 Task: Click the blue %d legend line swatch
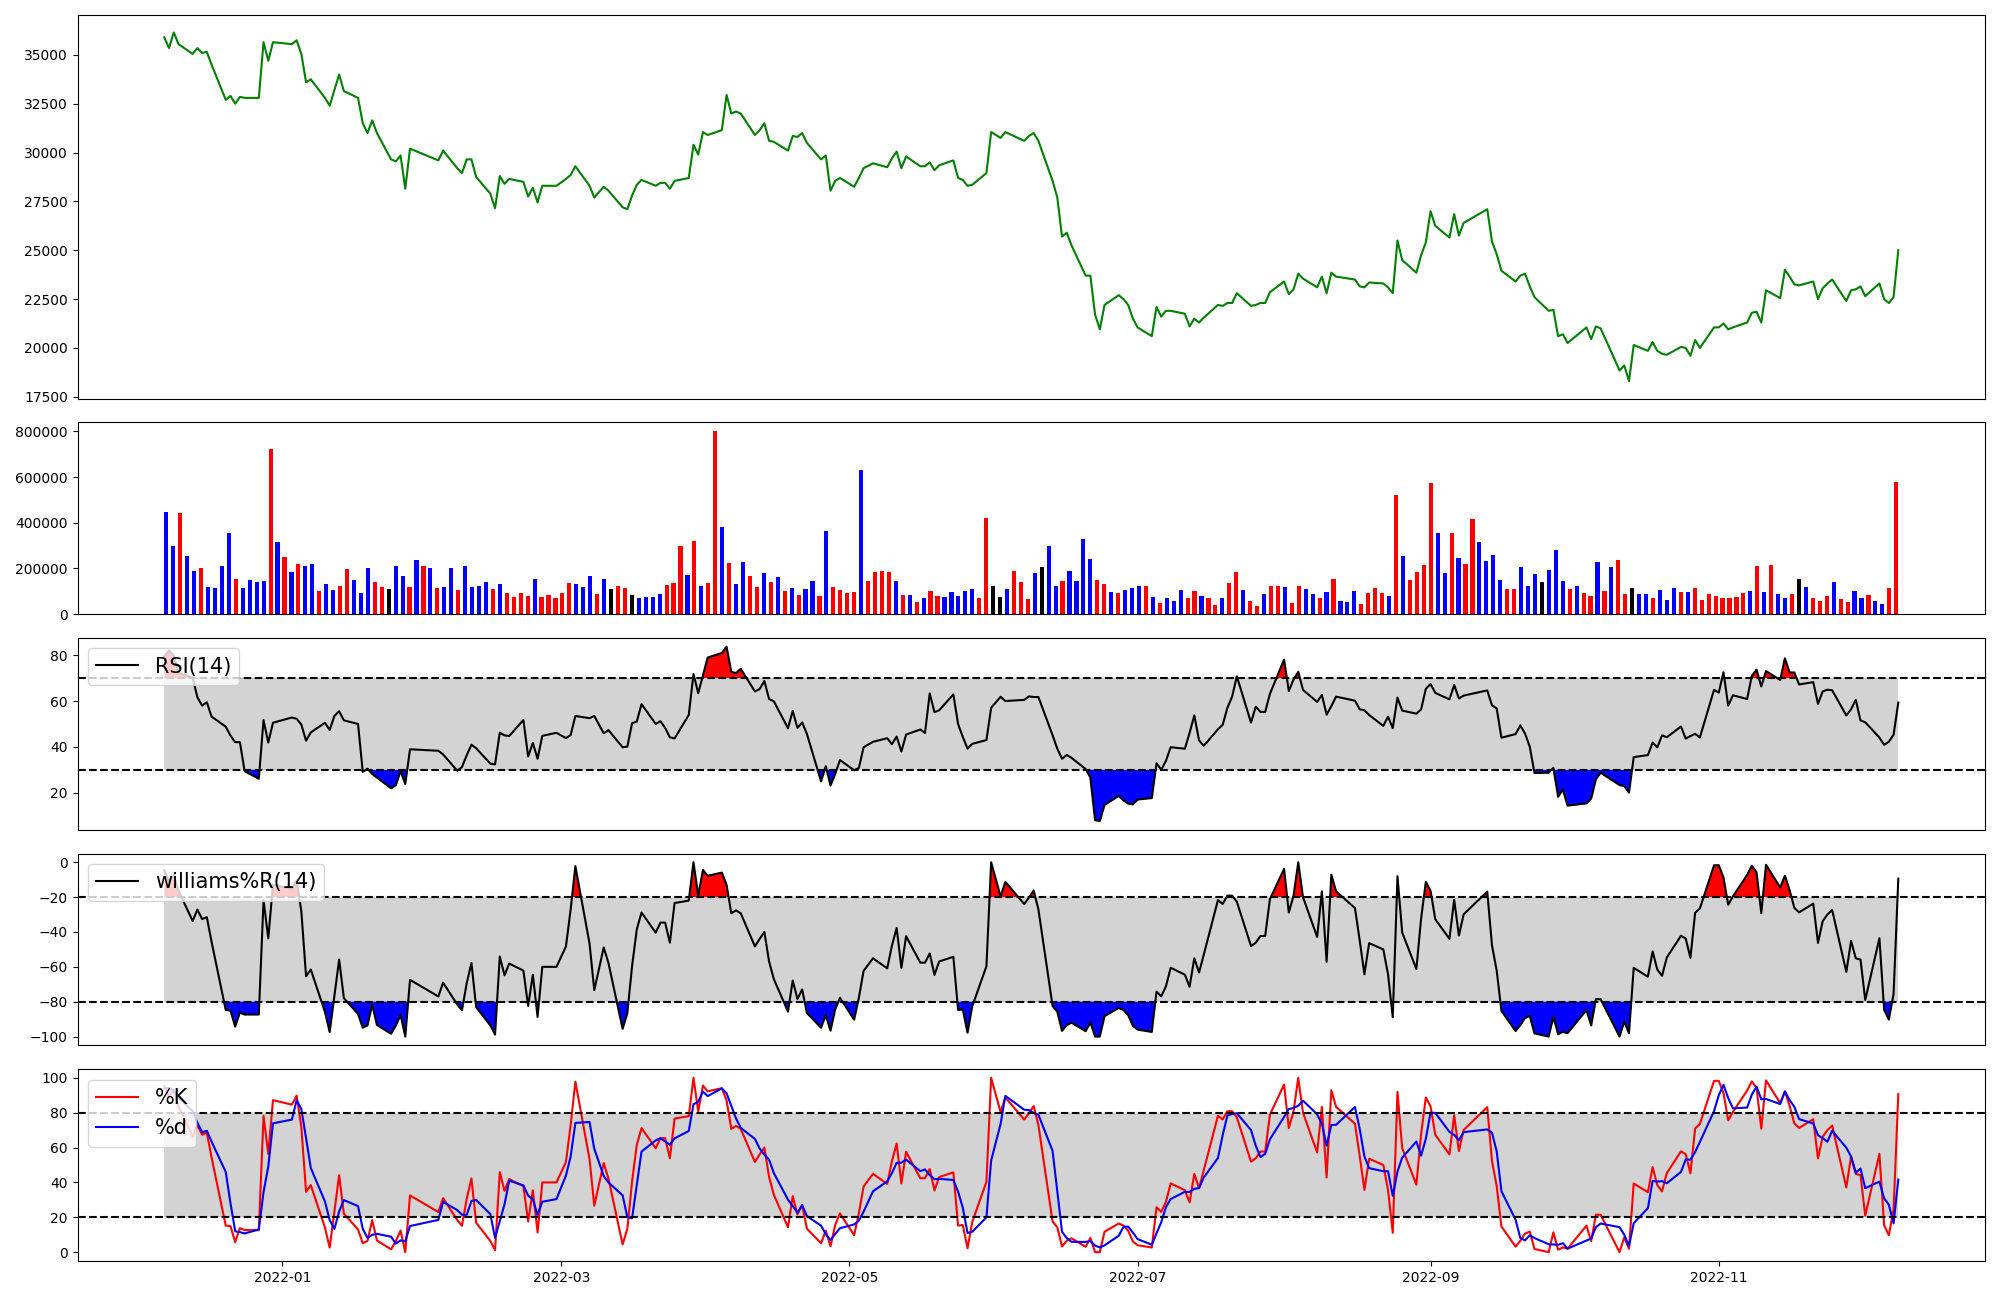coord(116,1127)
